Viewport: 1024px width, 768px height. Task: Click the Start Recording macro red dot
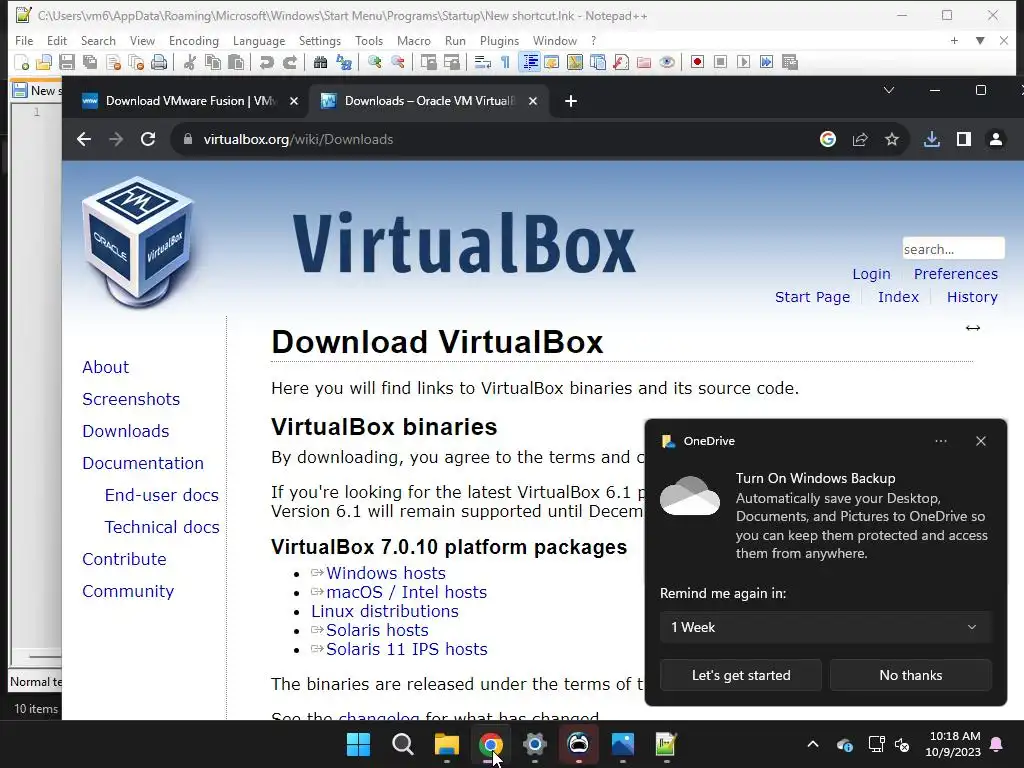[697, 62]
